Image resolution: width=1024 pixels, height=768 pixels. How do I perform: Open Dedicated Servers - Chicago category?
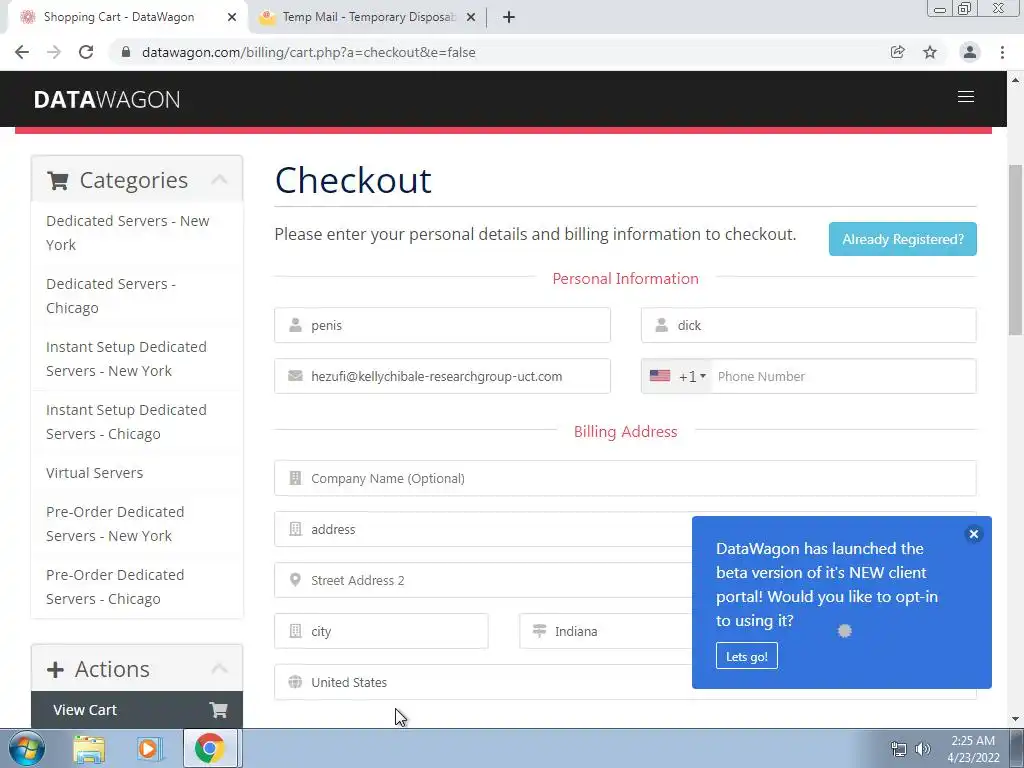point(136,296)
